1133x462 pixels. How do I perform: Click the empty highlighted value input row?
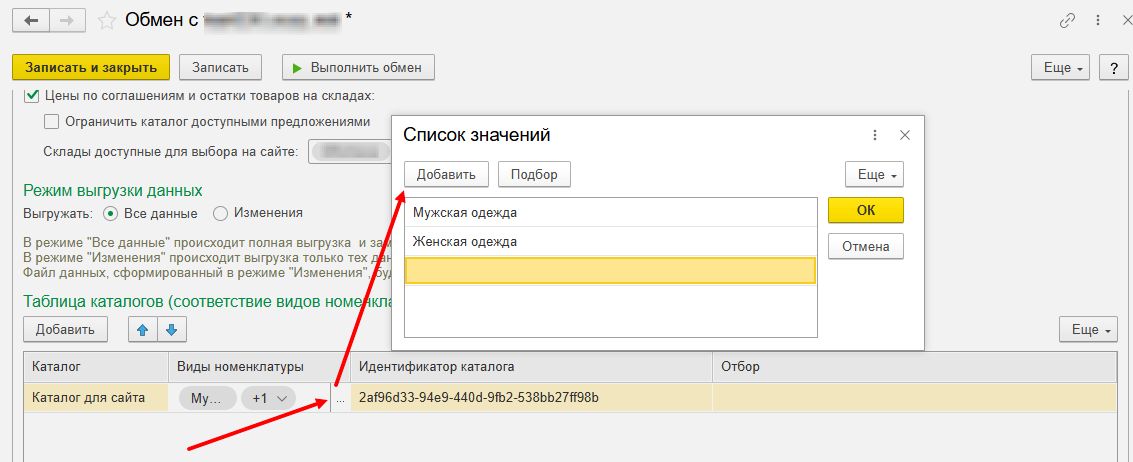(610, 271)
